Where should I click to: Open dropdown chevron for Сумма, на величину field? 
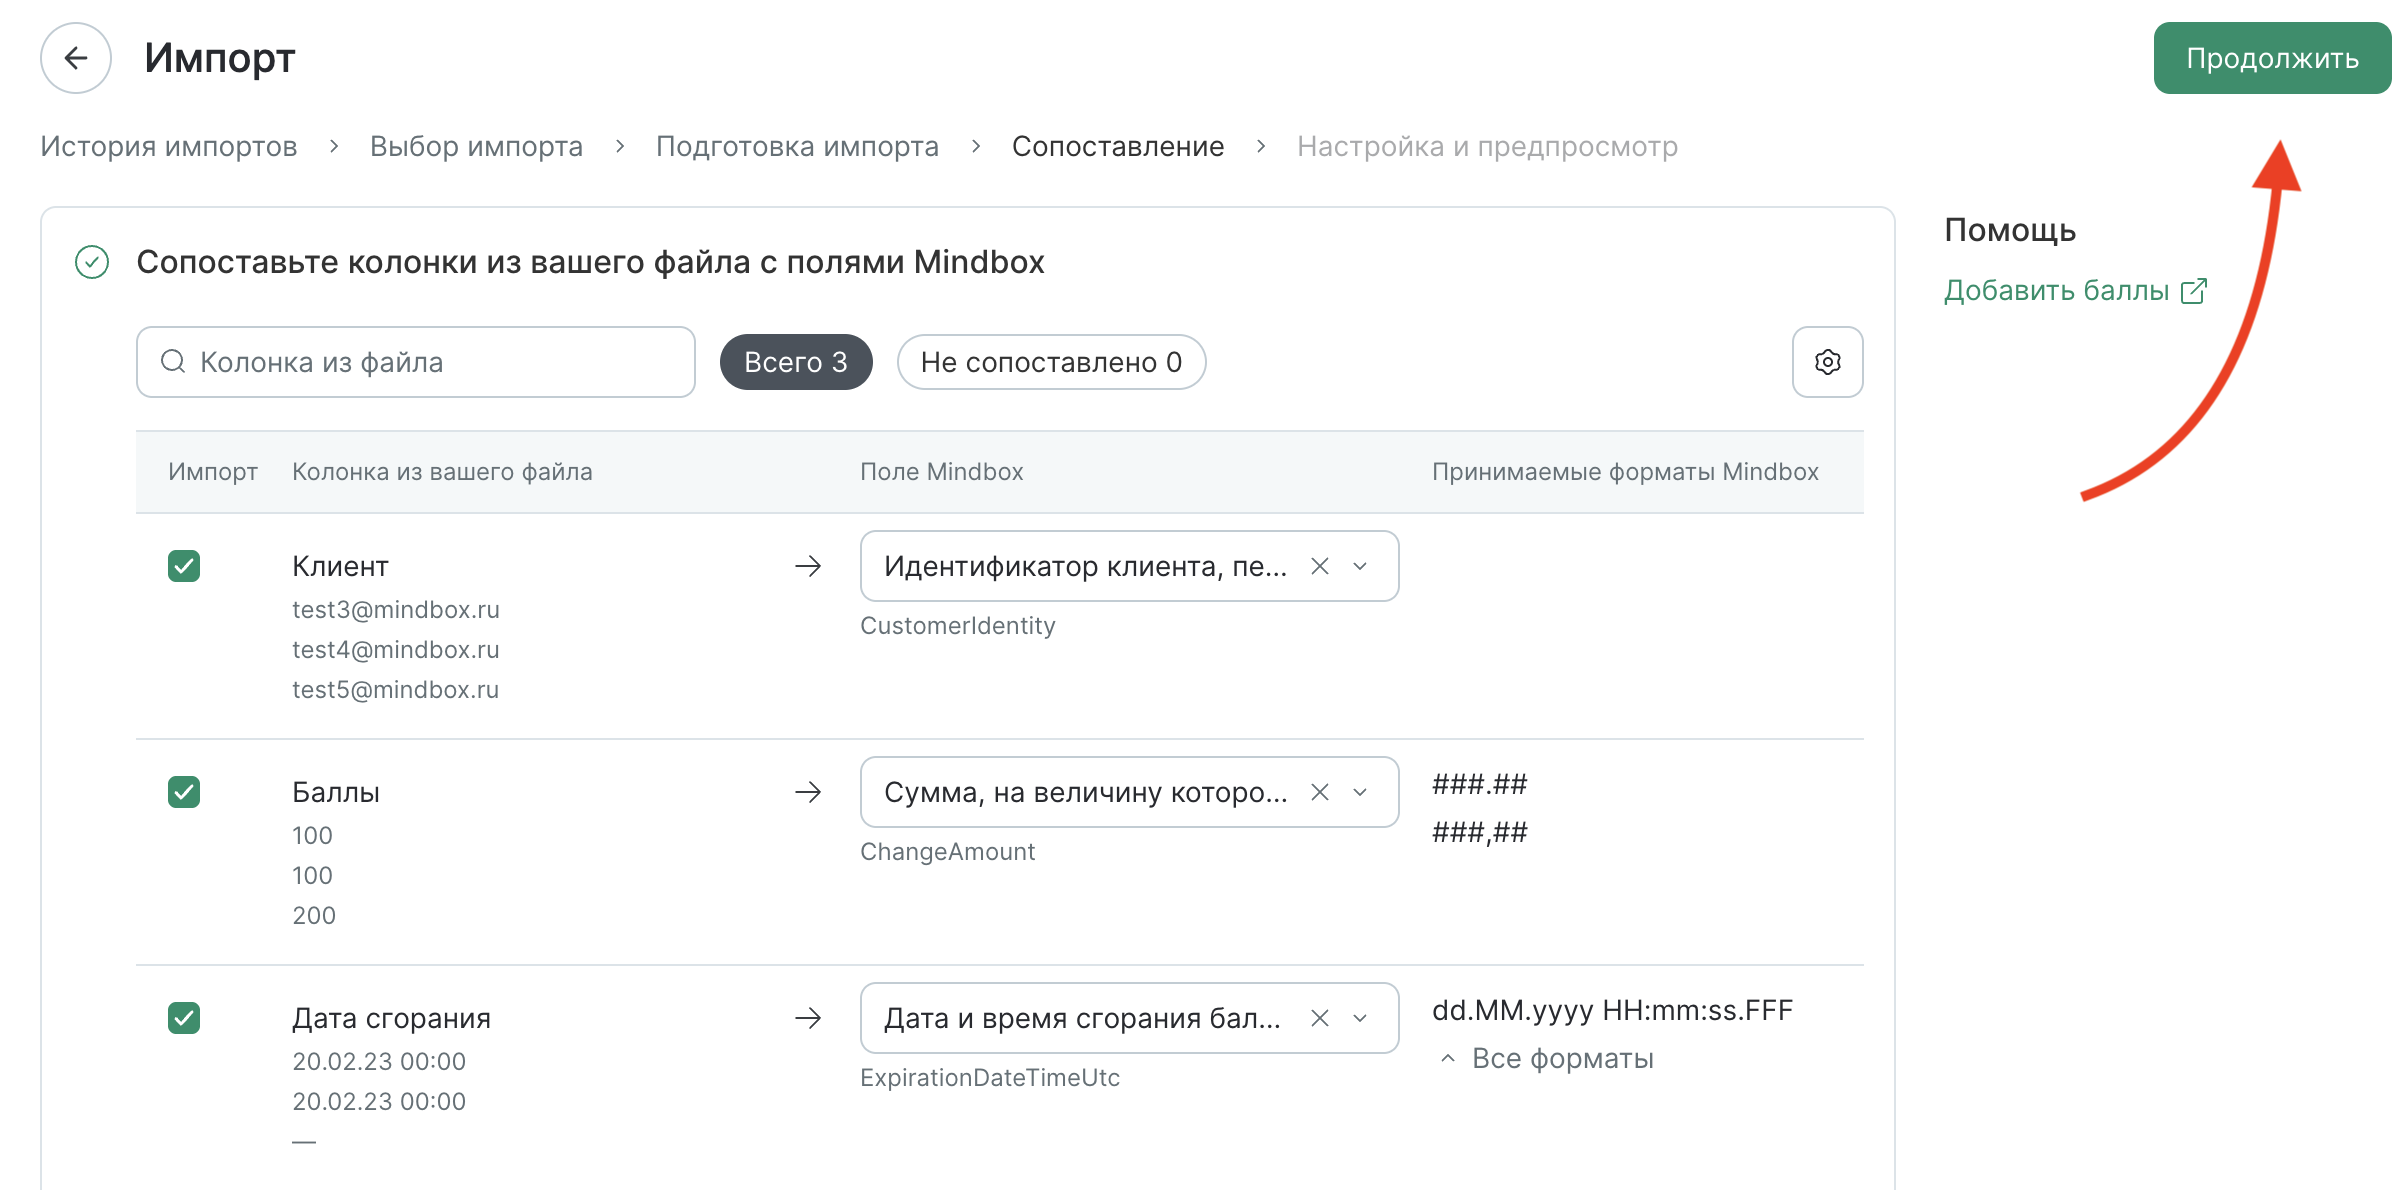tap(1360, 792)
